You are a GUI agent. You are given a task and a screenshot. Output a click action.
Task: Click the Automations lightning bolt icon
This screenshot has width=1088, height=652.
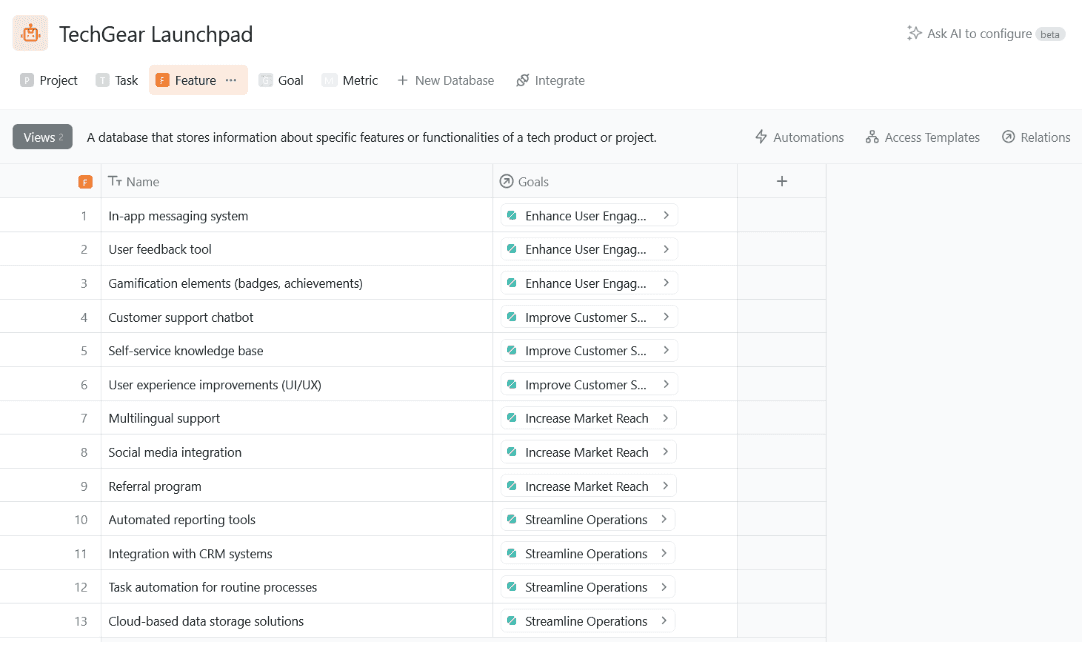point(761,137)
